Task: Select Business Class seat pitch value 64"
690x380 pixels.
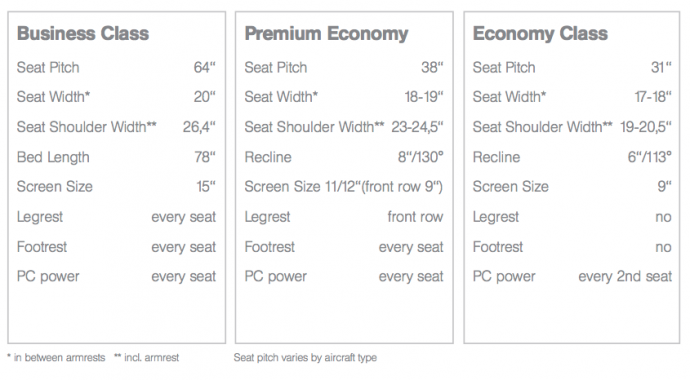Action: pos(205,67)
